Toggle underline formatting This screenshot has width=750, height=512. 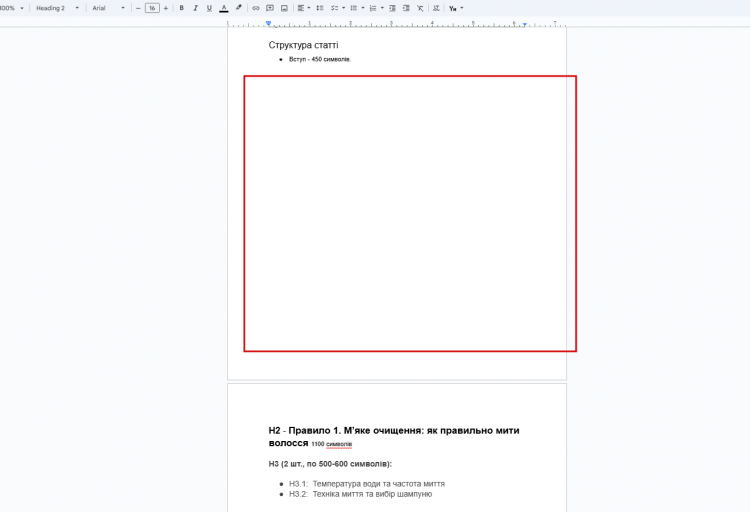209,8
